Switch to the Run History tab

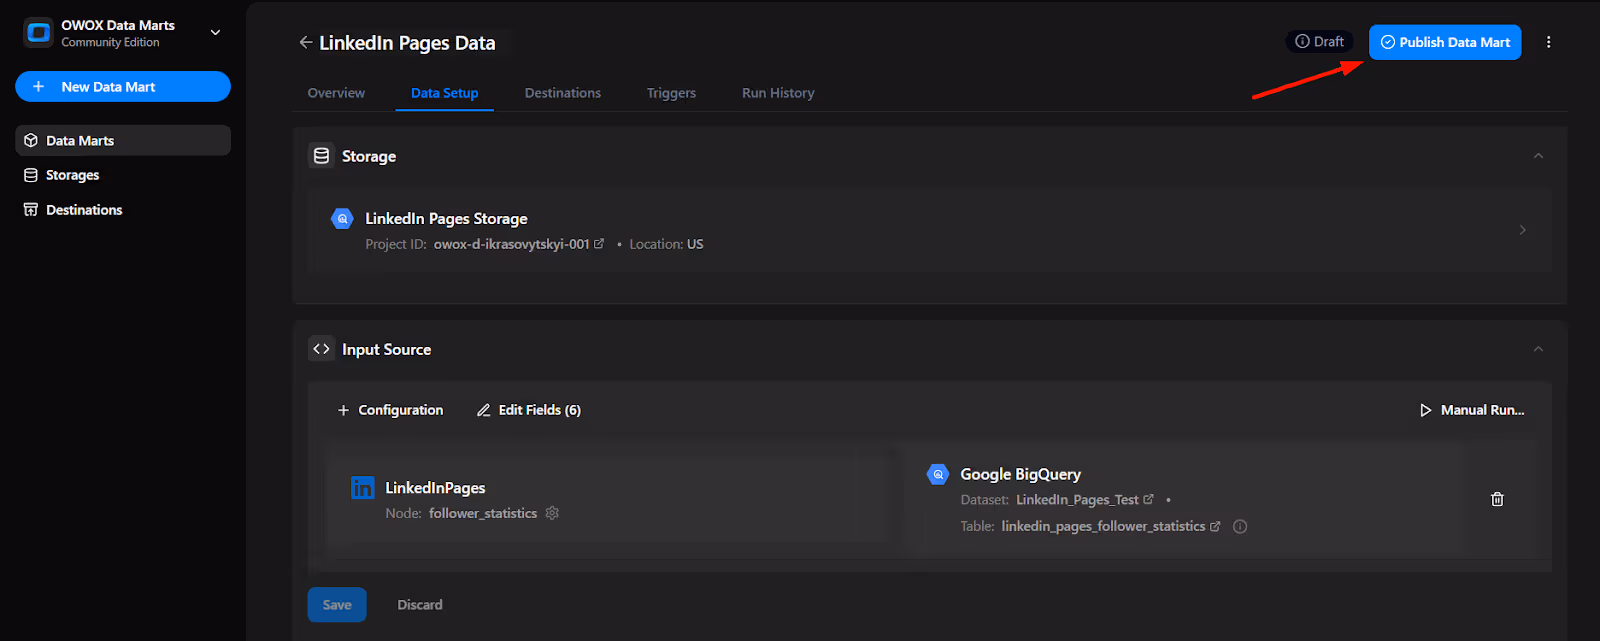778,93
